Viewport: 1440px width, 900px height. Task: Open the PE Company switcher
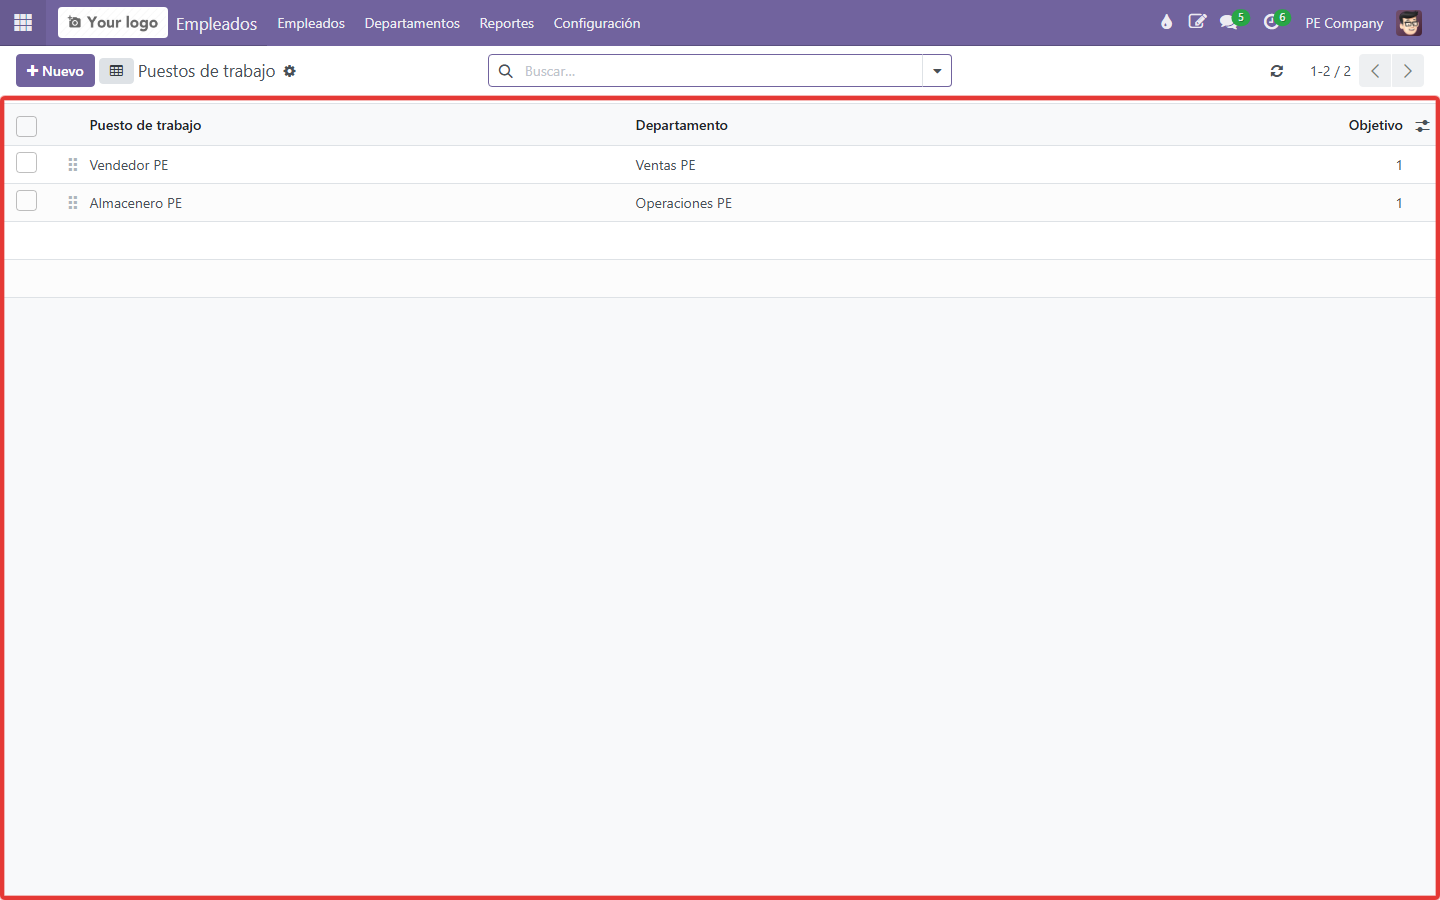pyautogui.click(x=1344, y=23)
